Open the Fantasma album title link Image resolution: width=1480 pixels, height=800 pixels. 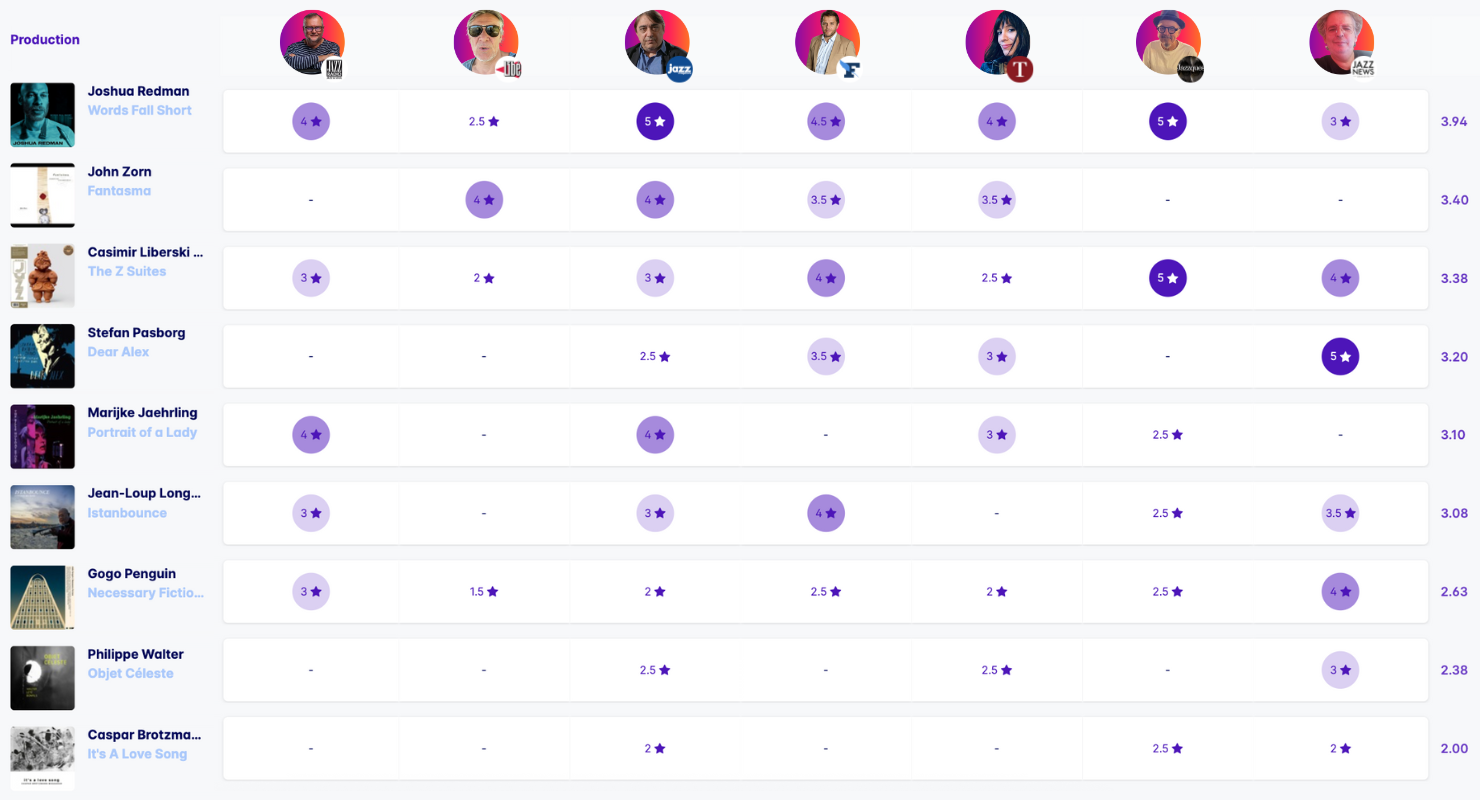[119, 191]
